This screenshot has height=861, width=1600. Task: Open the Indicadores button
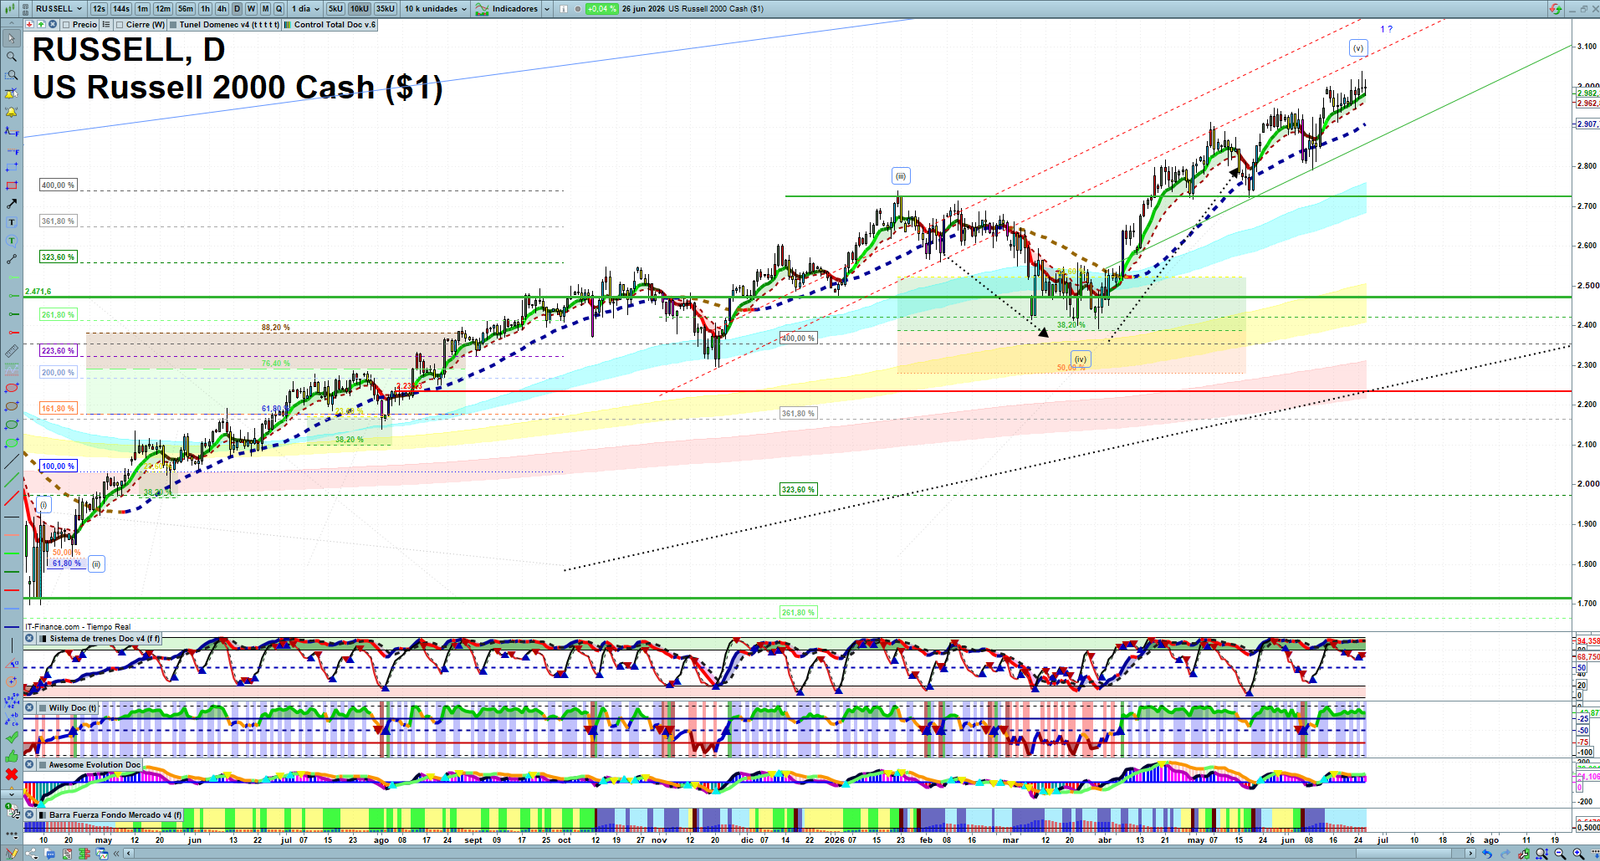pos(507,8)
